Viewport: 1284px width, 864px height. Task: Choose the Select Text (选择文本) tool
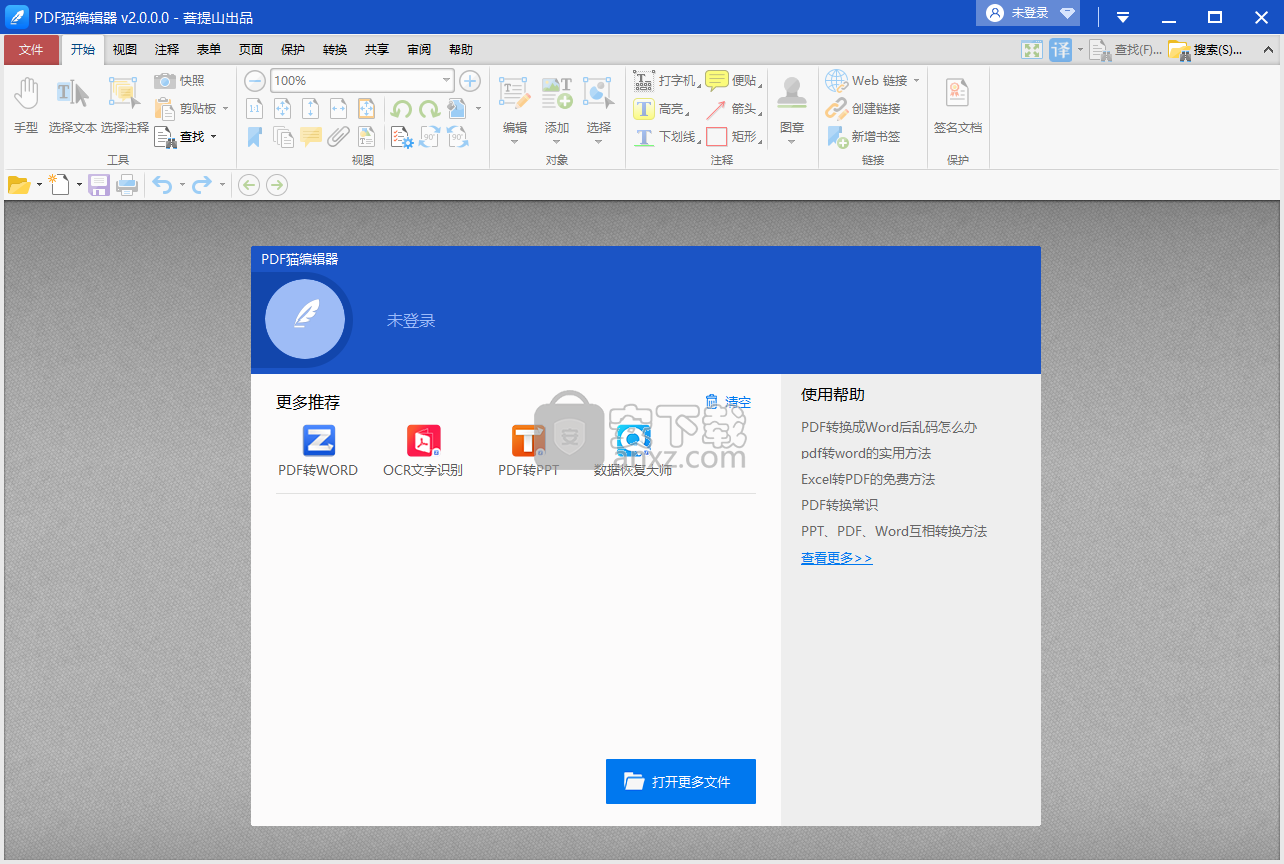coord(72,106)
